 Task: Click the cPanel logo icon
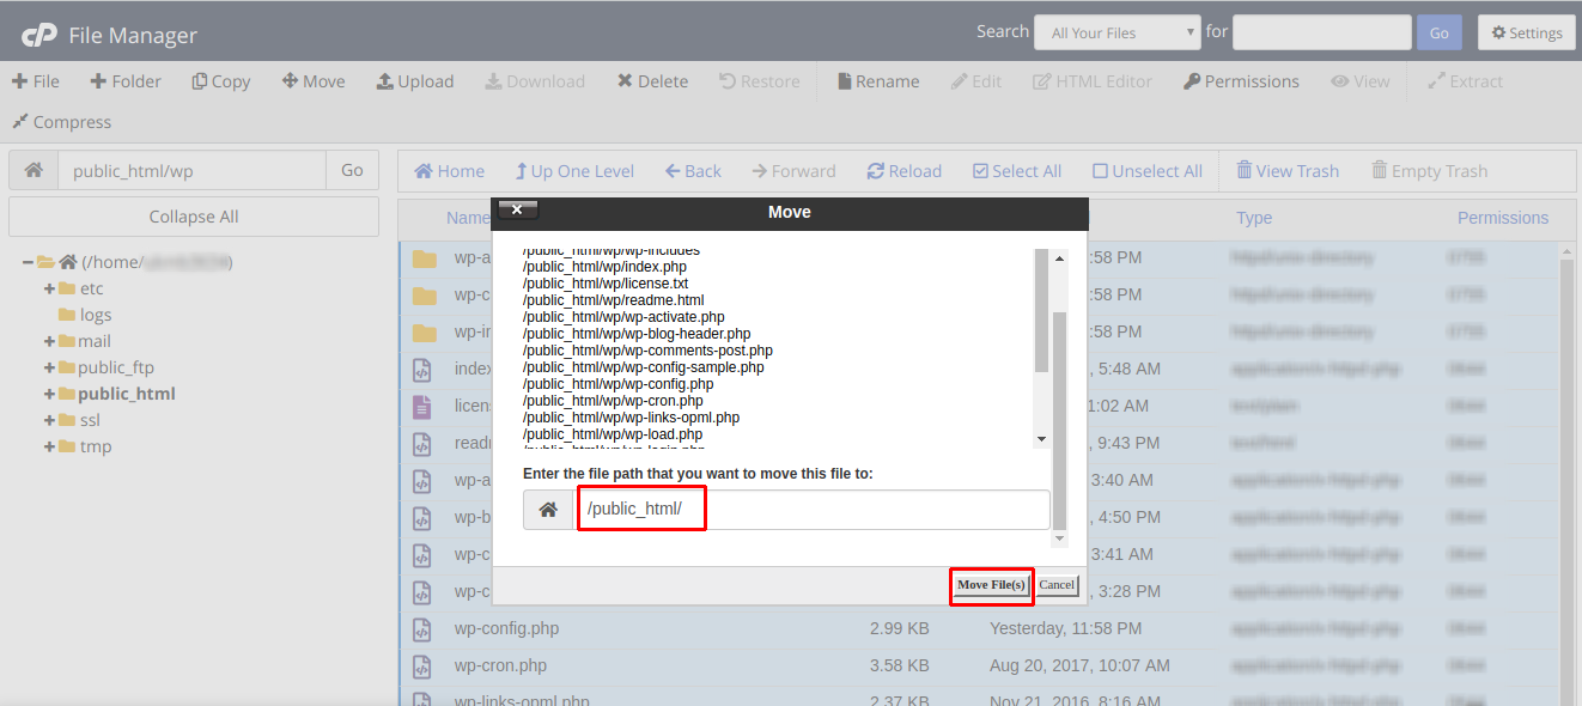[39, 35]
